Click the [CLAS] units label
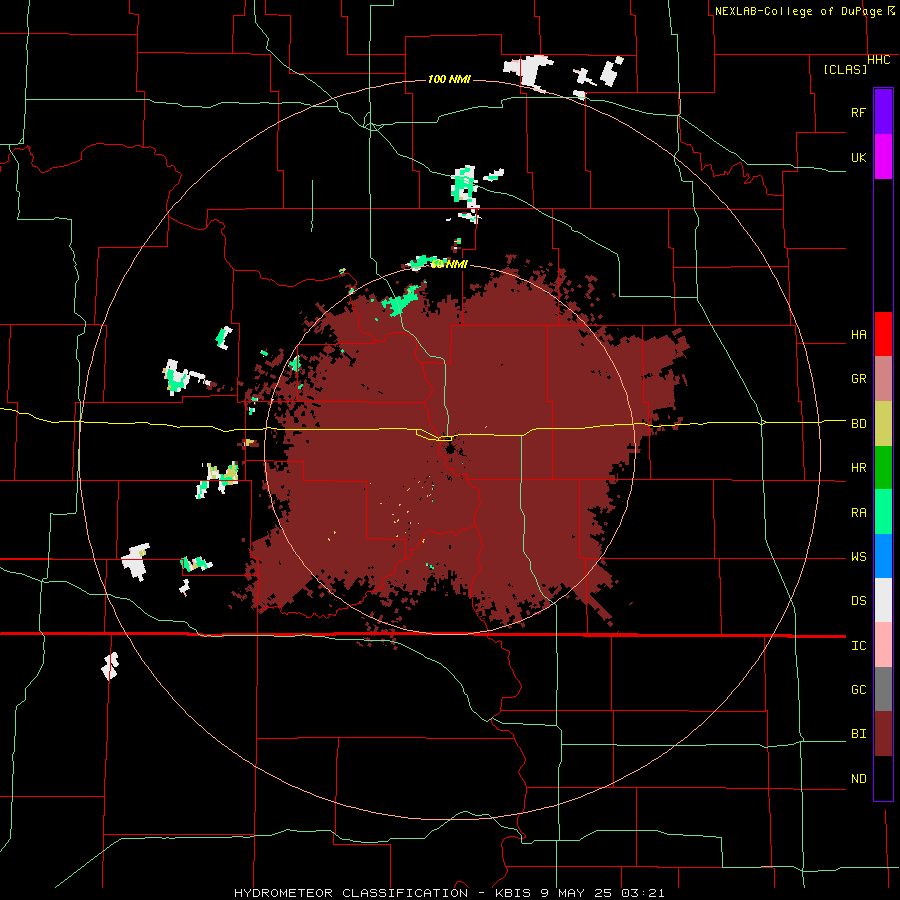 [x=845, y=69]
